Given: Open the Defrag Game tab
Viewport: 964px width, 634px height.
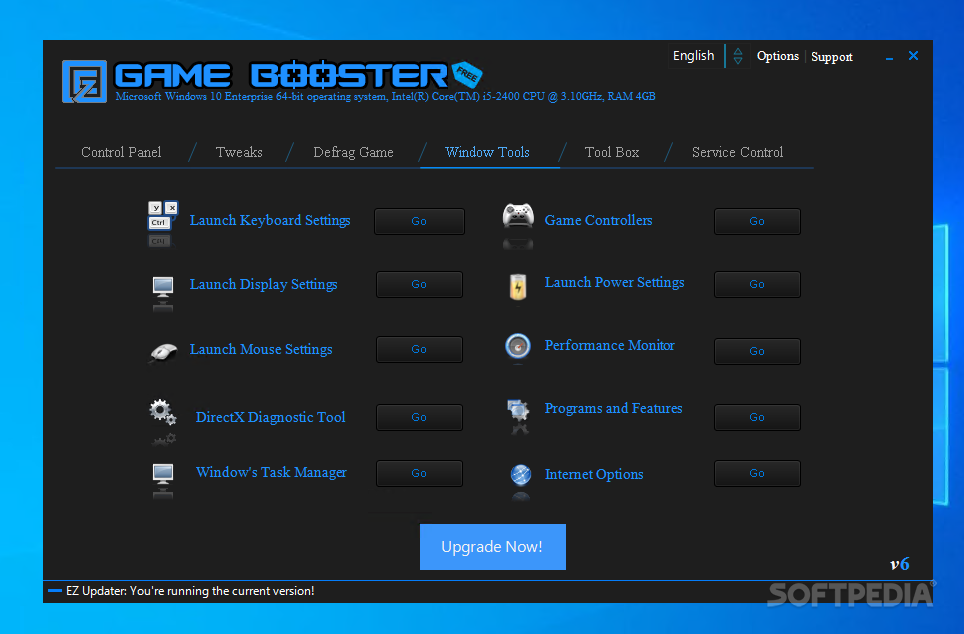Looking at the screenshot, I should click(354, 153).
